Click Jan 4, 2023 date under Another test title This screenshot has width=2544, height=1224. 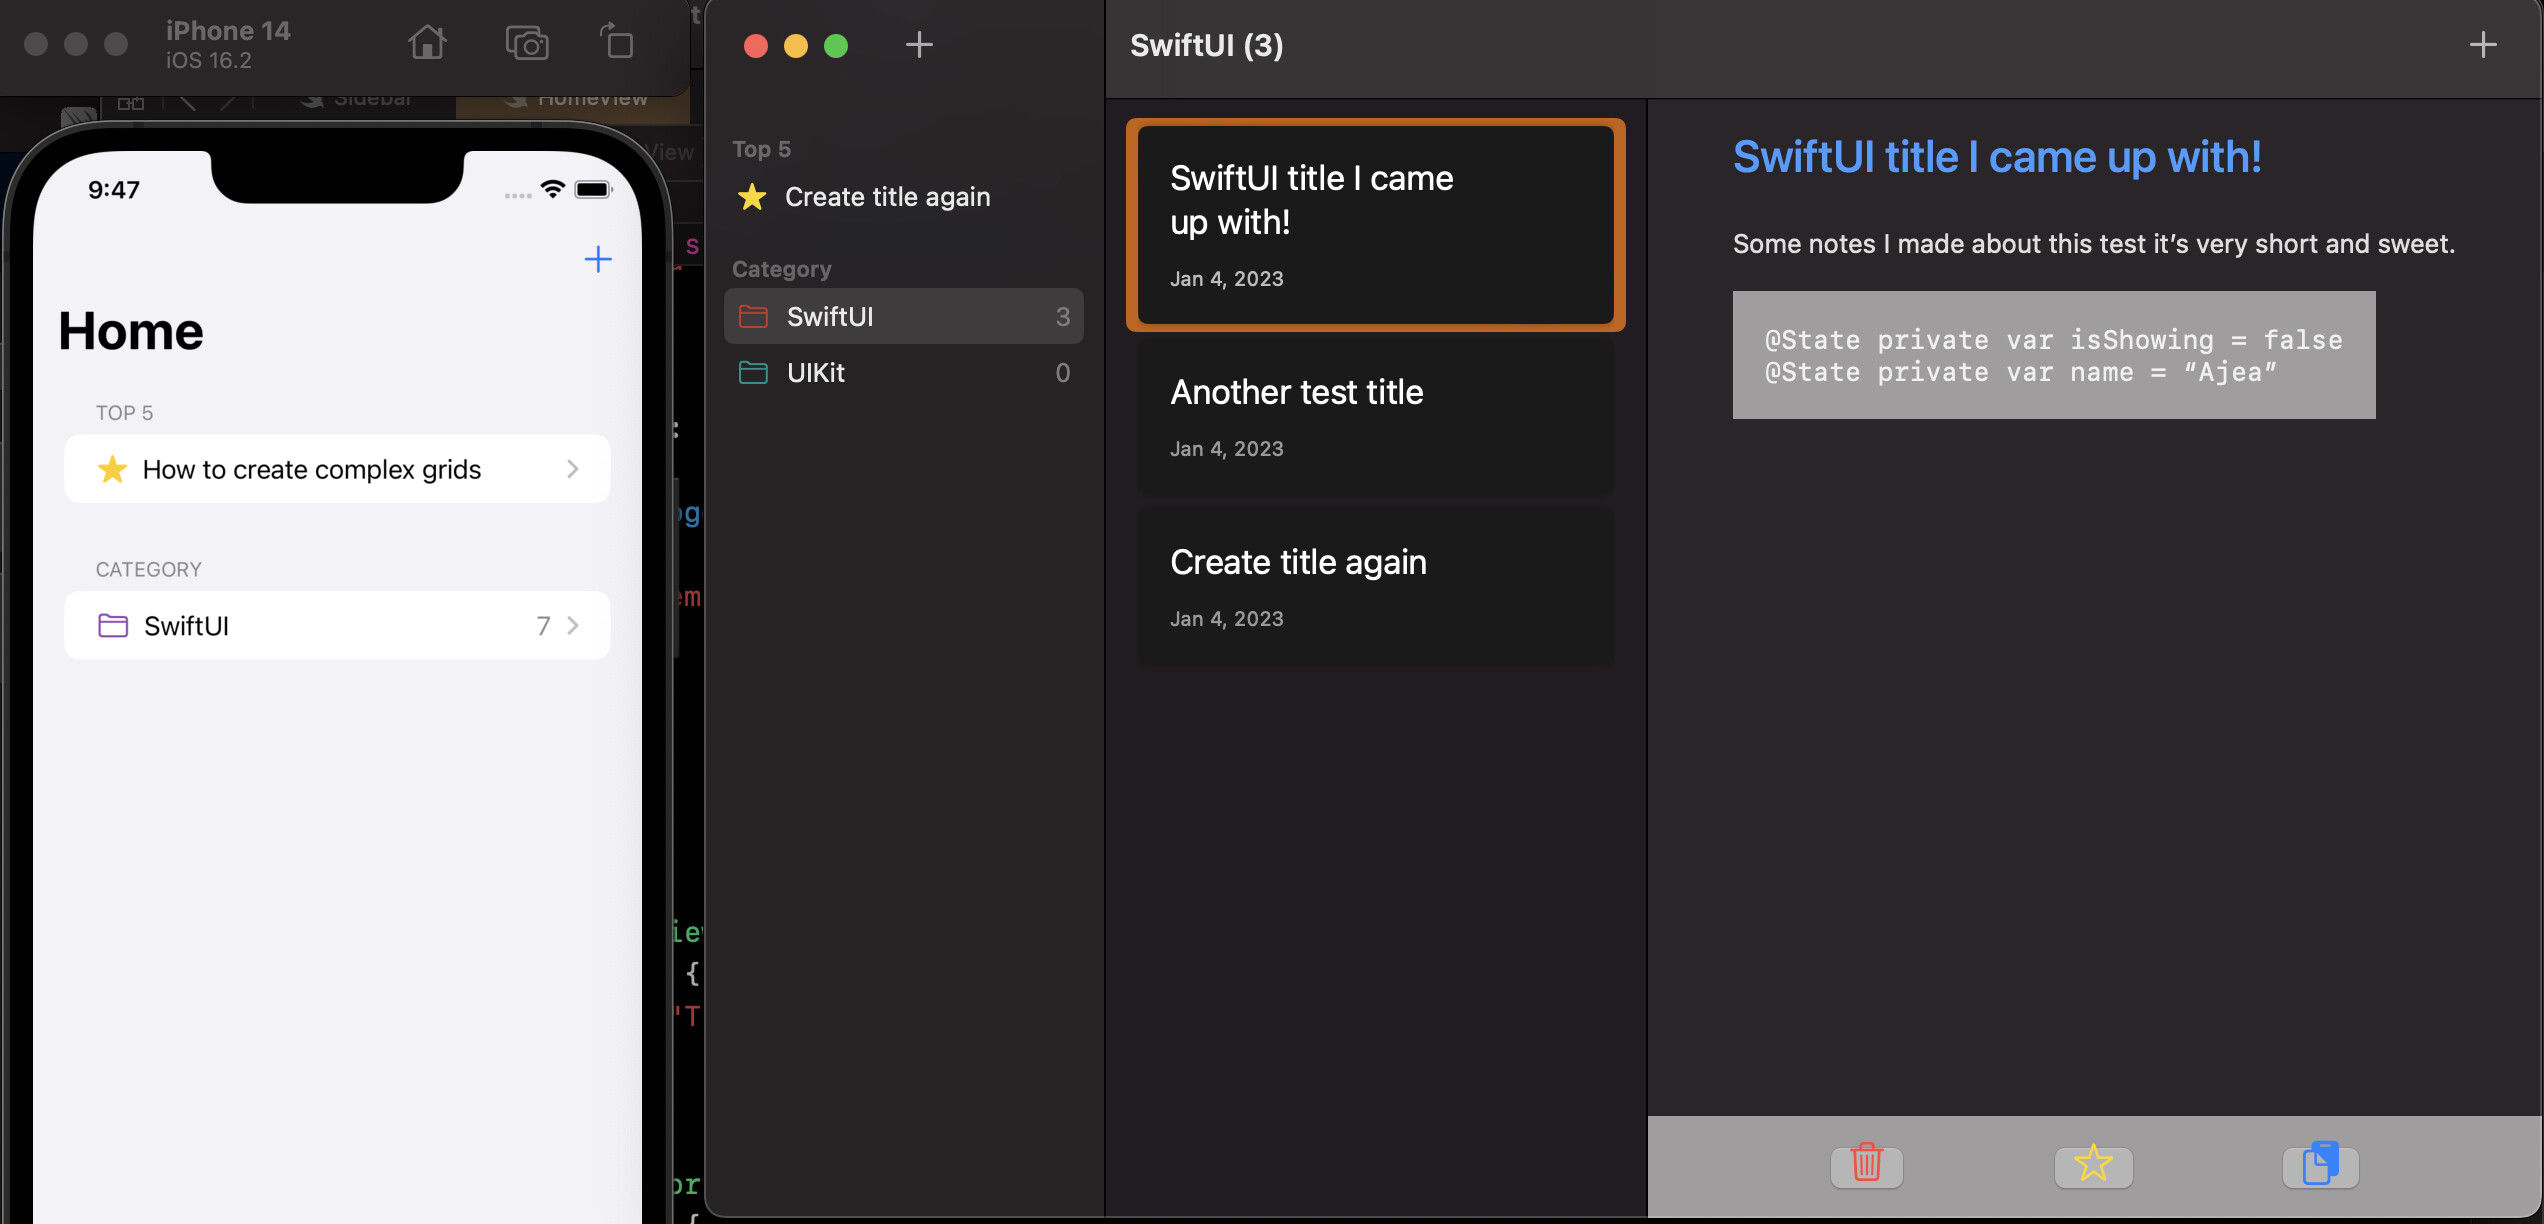click(1227, 449)
